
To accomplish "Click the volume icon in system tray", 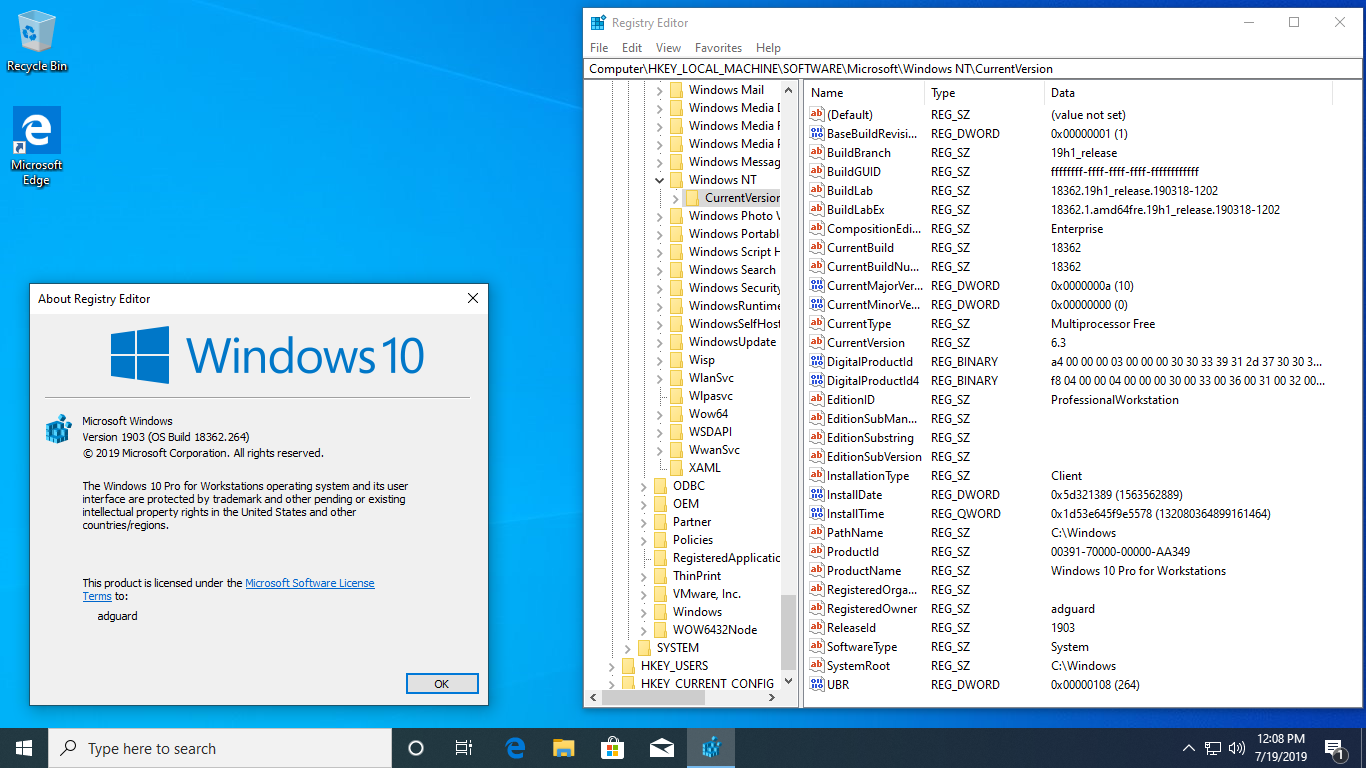I will point(1237,748).
